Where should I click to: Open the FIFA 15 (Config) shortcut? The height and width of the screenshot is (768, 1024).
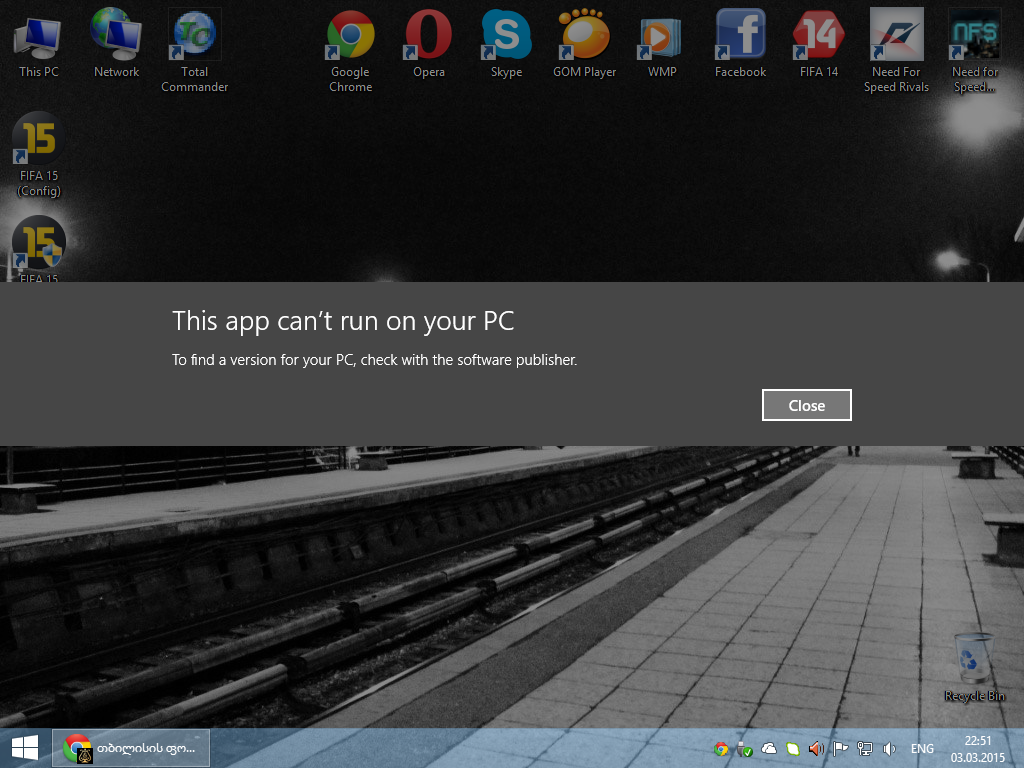point(38,137)
